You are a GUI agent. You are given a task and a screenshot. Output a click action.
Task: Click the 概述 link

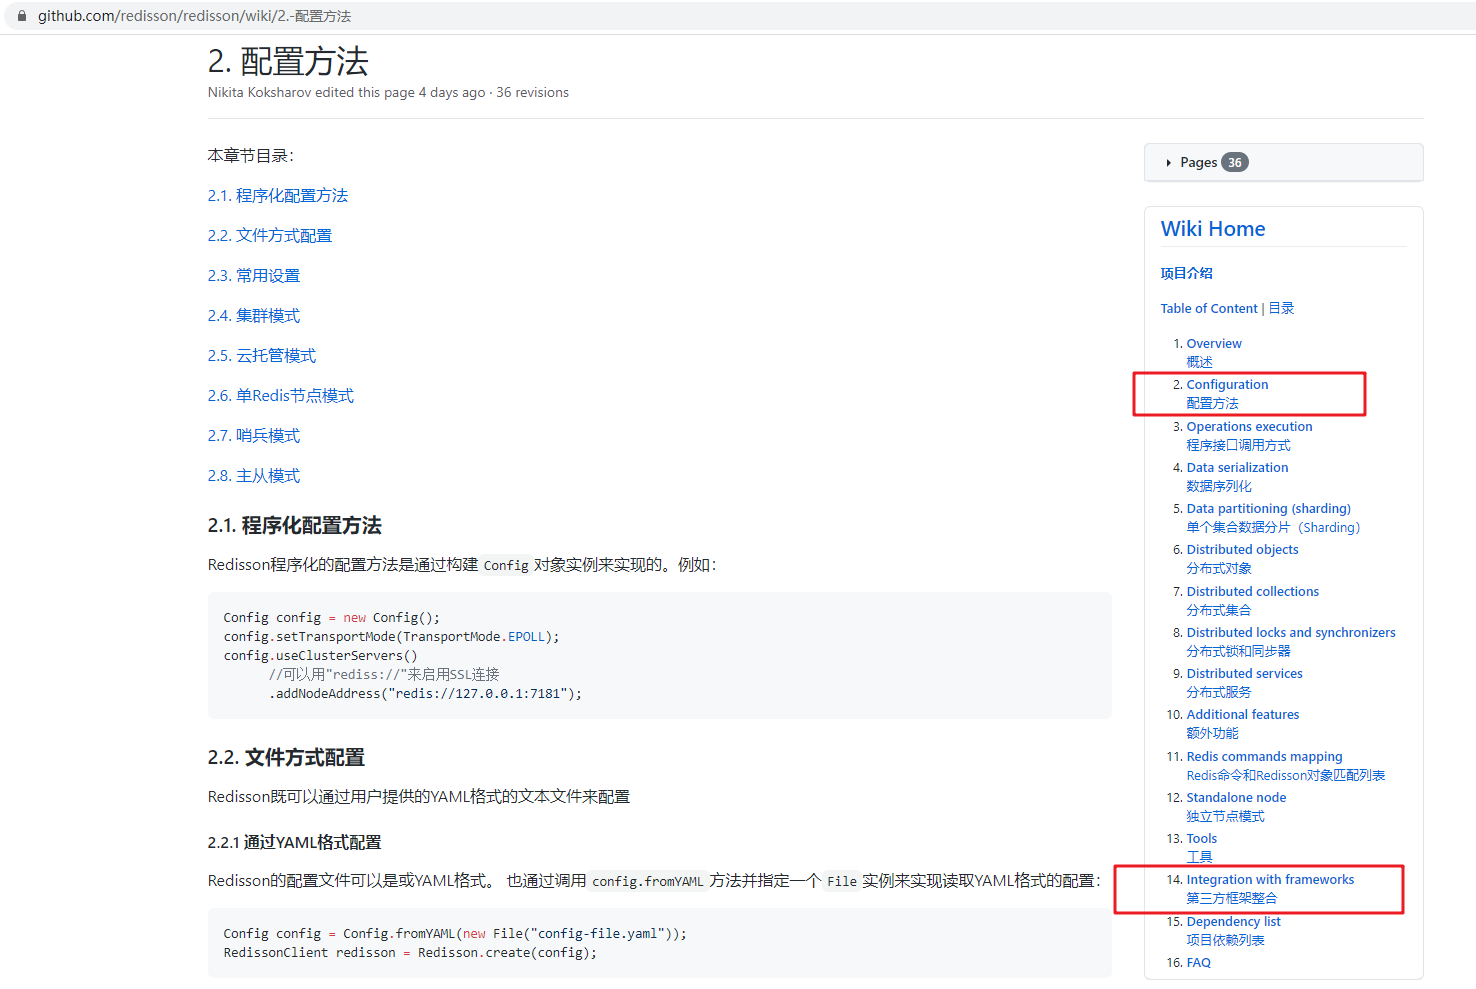pyautogui.click(x=1200, y=362)
